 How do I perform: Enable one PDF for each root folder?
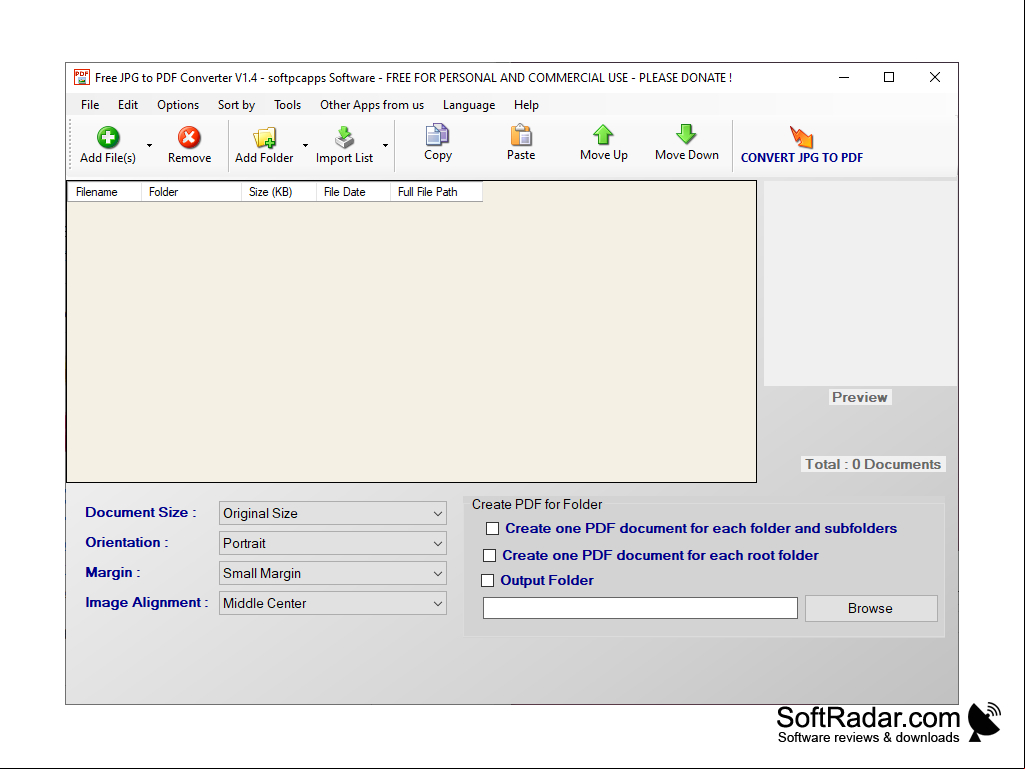point(489,556)
